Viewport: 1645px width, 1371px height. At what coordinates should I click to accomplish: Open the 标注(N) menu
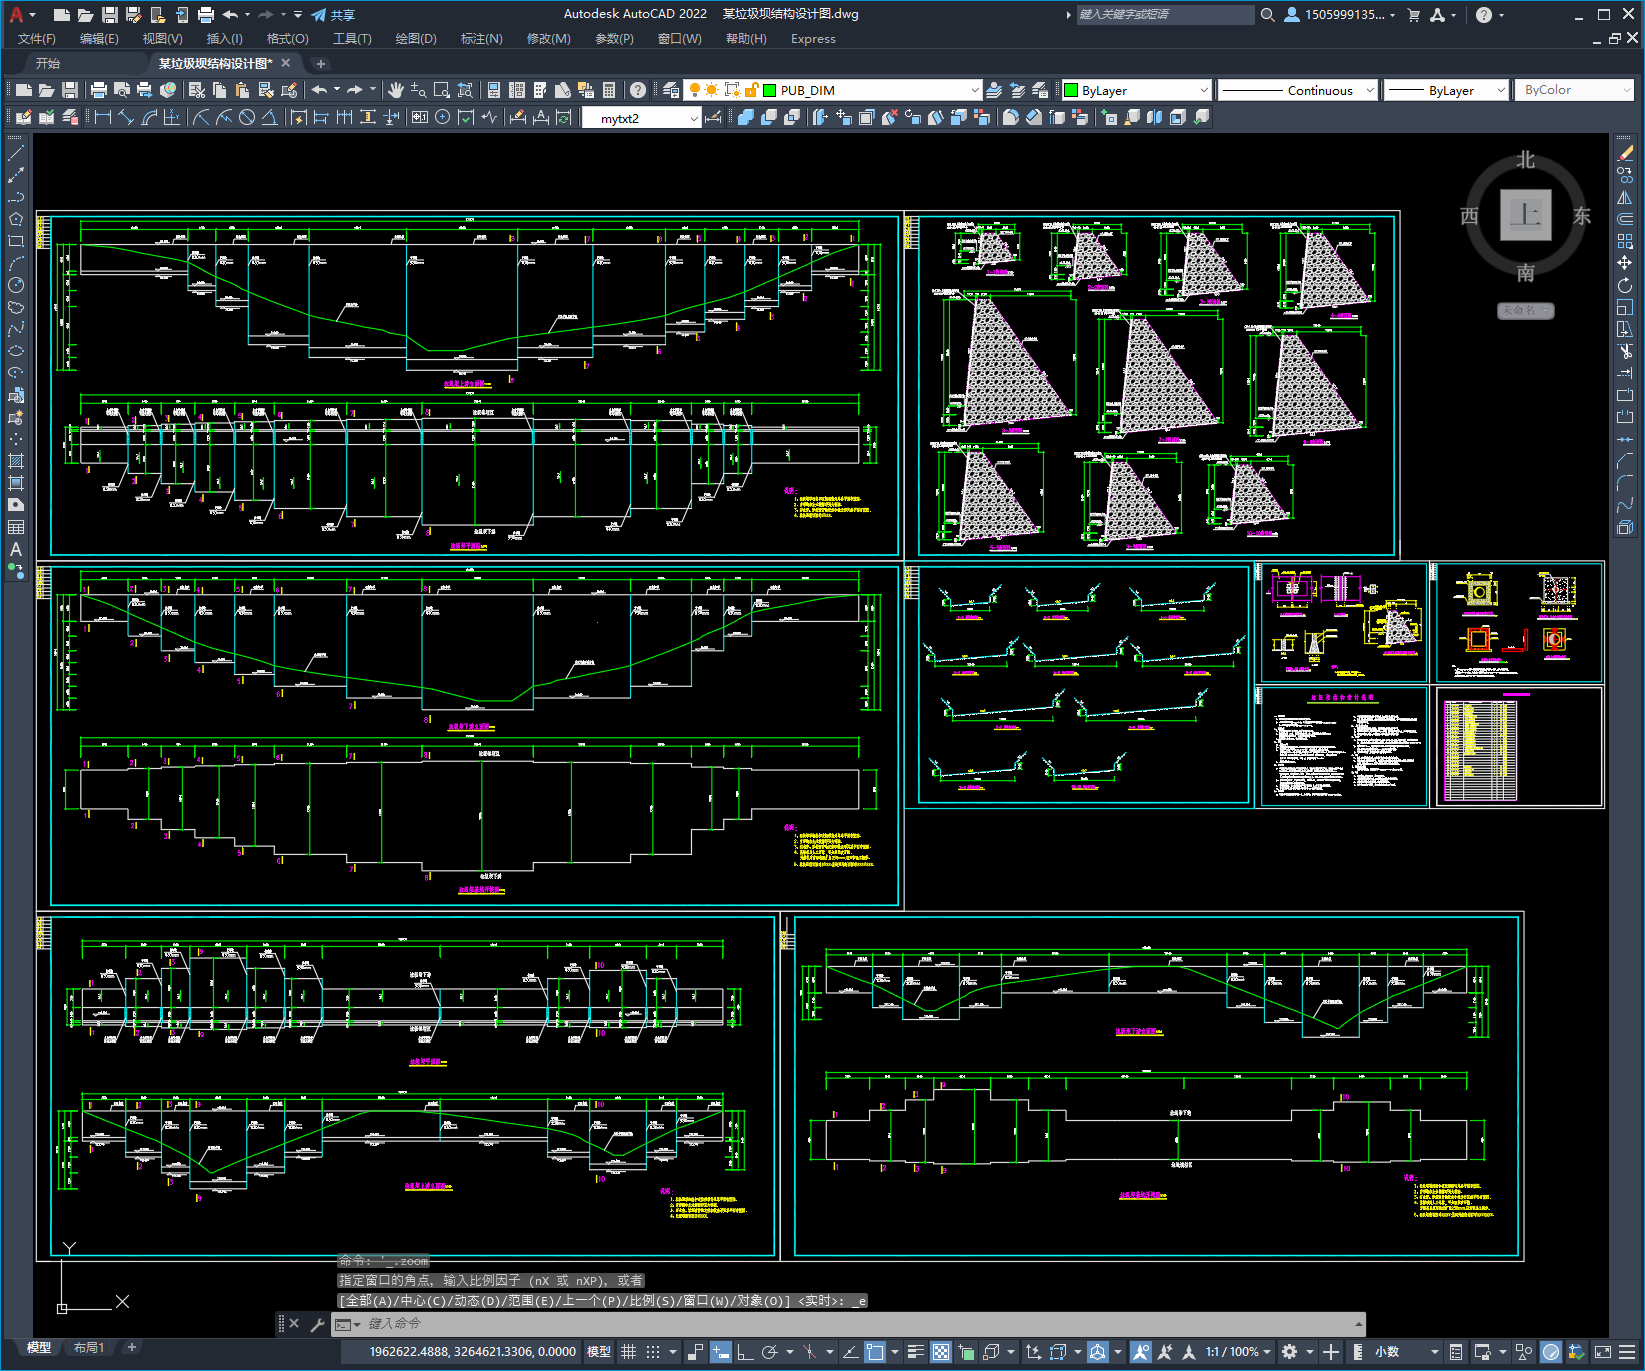click(481, 39)
